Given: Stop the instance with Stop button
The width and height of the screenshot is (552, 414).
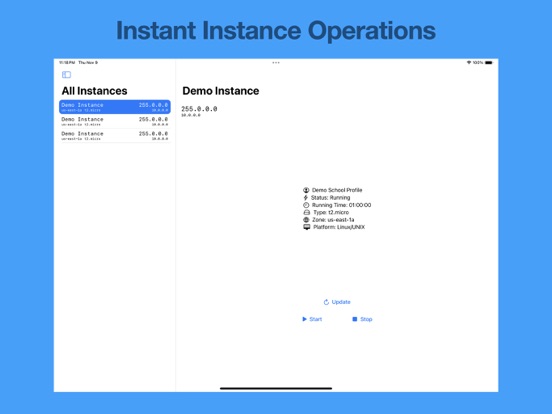Looking at the screenshot, I should point(362,319).
